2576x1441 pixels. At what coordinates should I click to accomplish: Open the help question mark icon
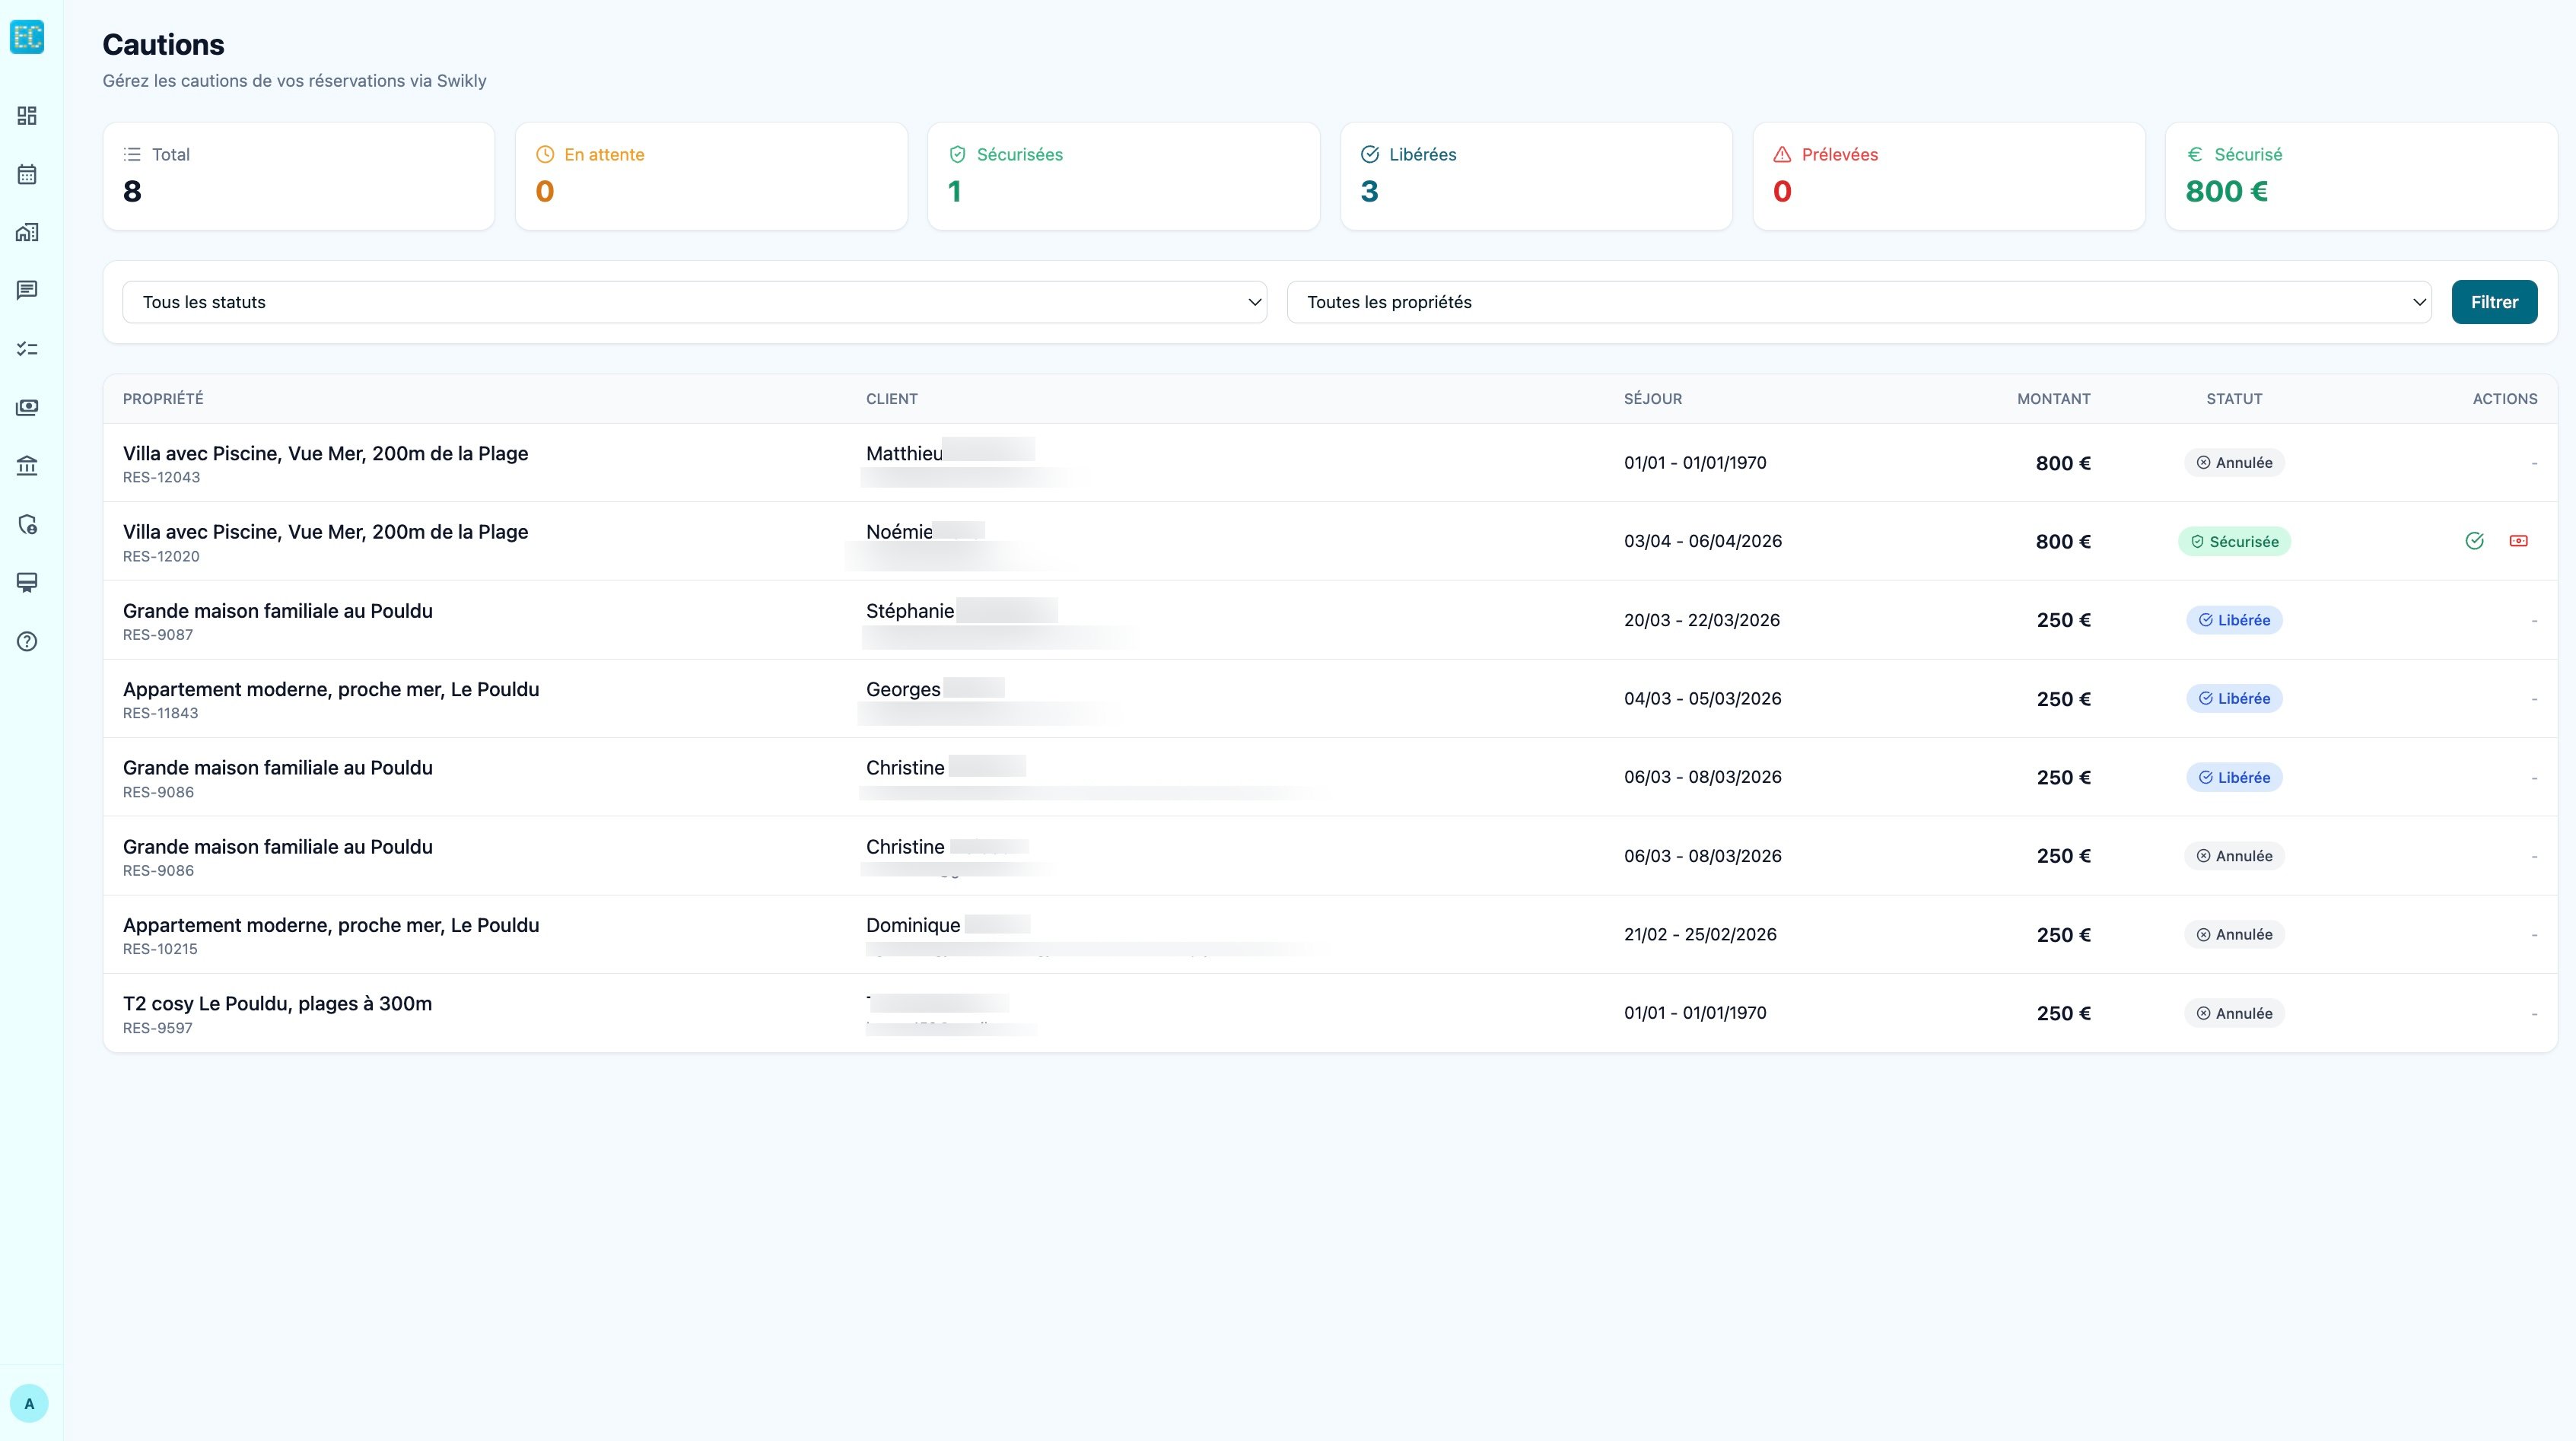click(x=27, y=641)
